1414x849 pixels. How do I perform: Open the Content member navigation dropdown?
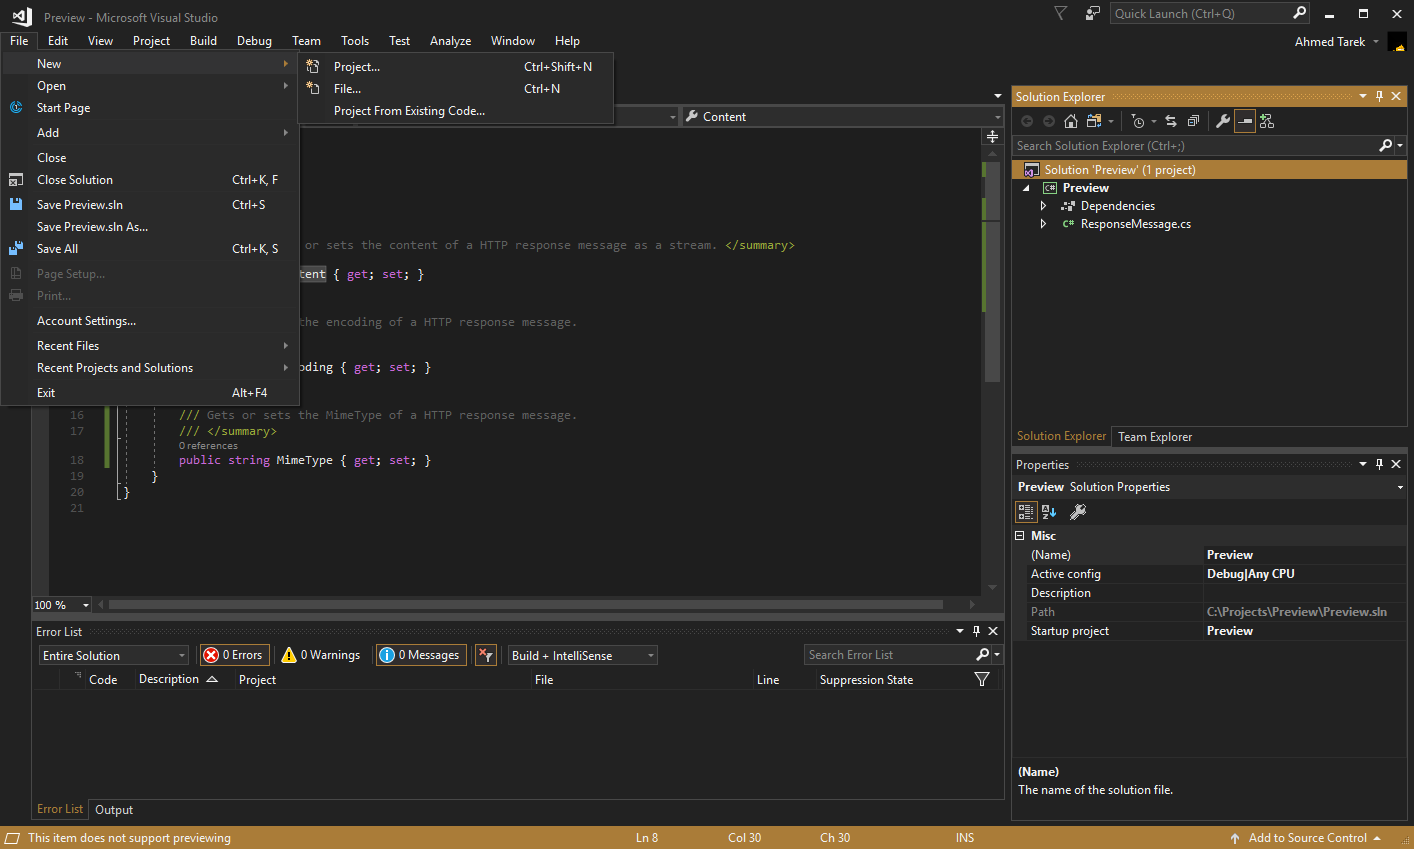point(842,117)
